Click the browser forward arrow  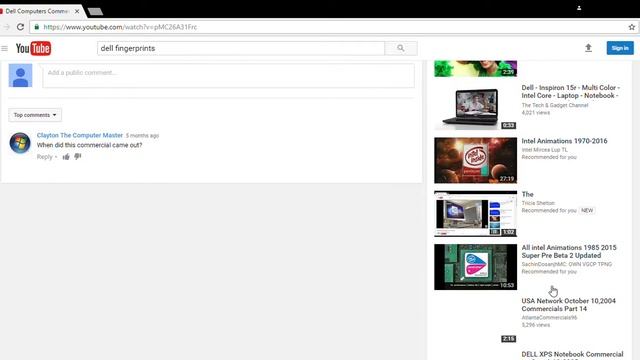7,27
